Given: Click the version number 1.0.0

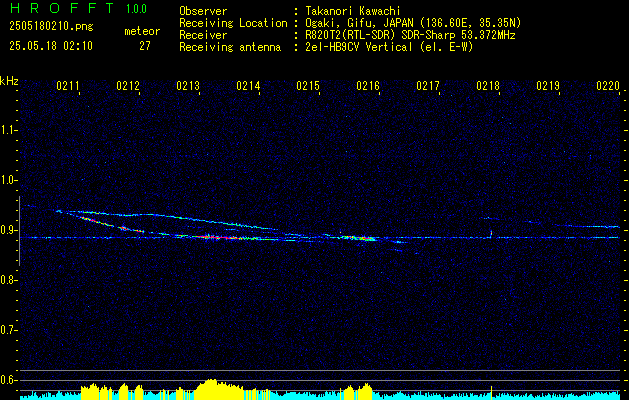Looking at the screenshot, I should (136, 9).
